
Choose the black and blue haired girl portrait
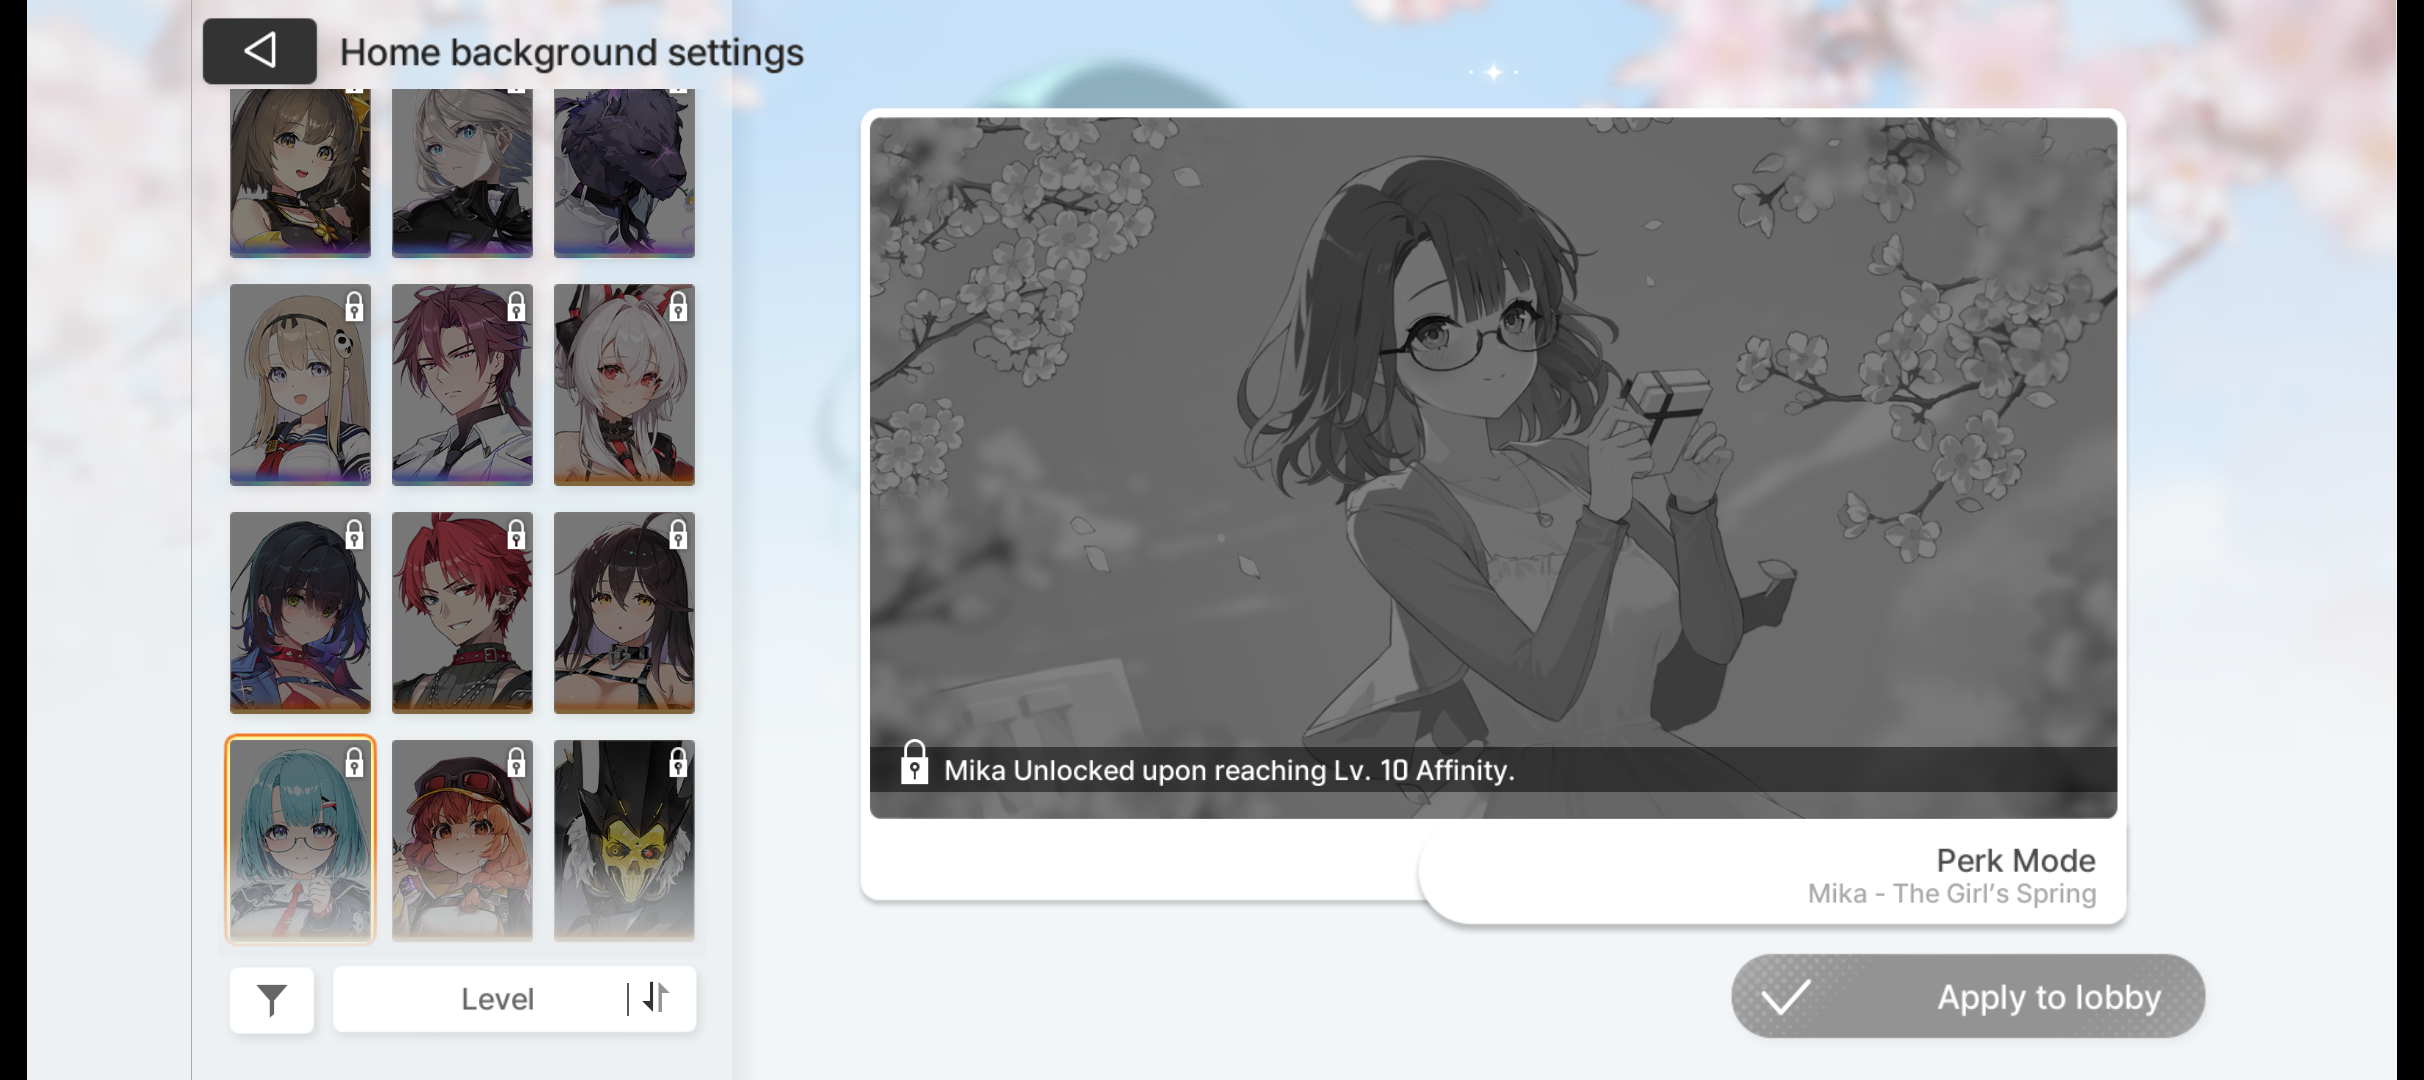(300, 612)
